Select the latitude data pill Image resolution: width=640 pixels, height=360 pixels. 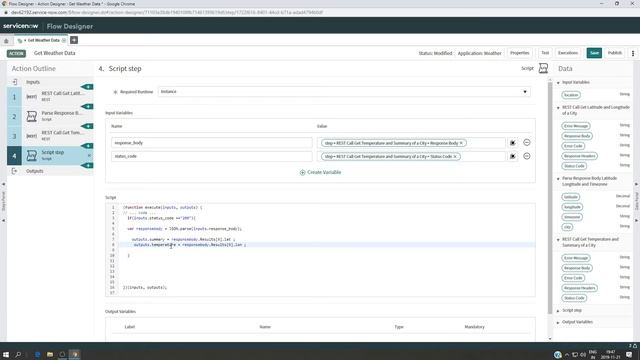(x=571, y=197)
